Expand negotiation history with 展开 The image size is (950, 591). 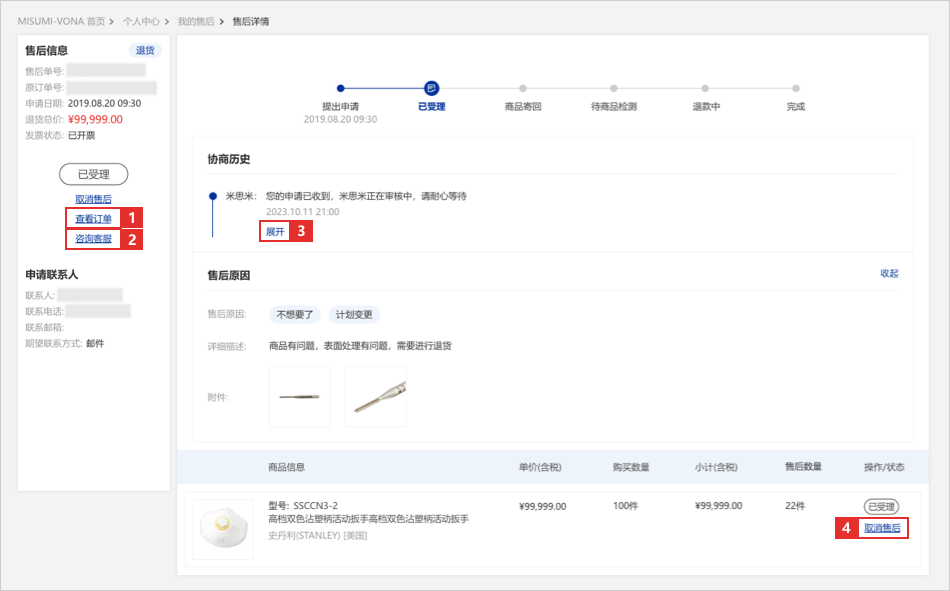click(275, 231)
